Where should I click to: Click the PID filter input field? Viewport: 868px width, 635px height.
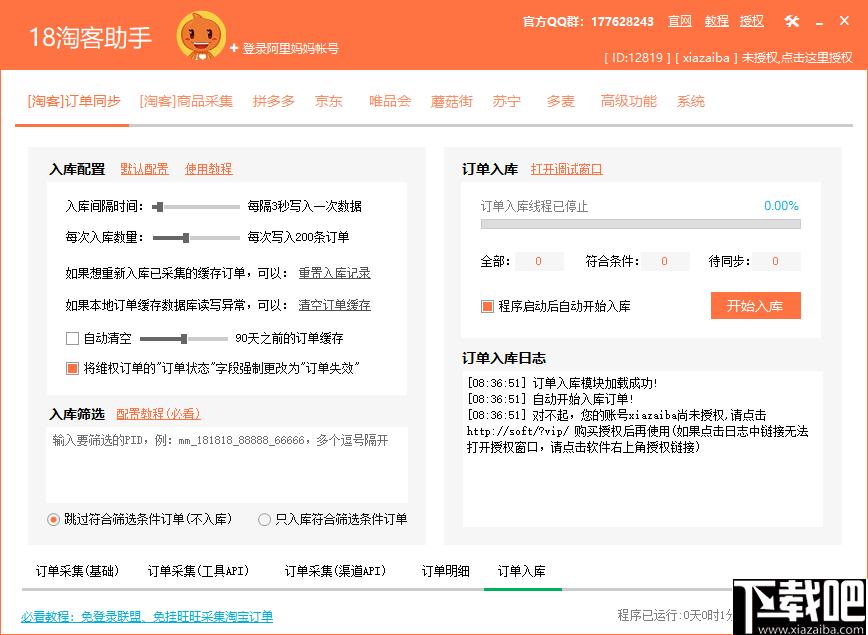227,464
